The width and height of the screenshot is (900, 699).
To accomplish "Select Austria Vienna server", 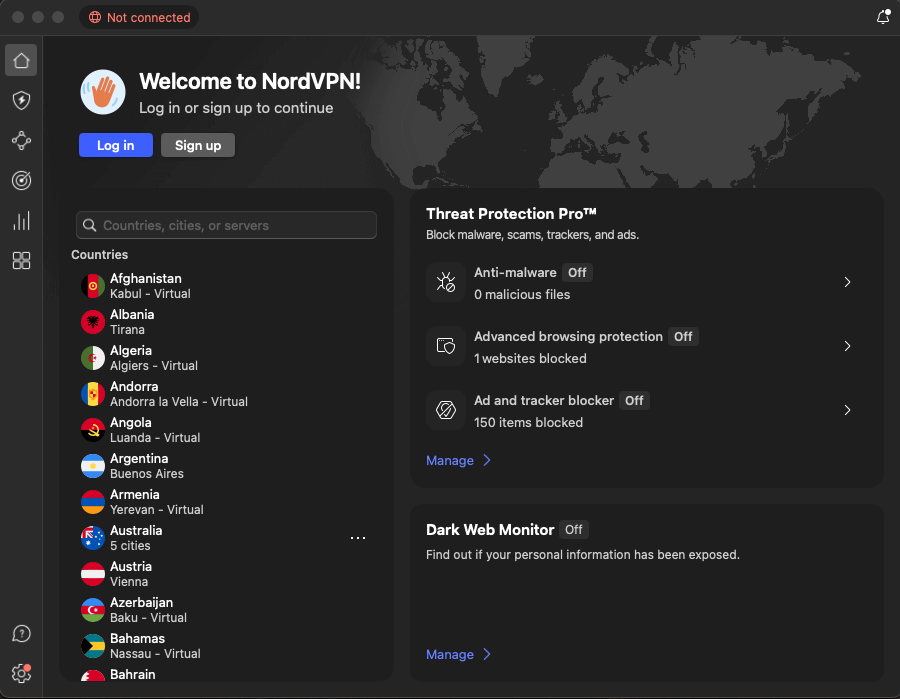I will click(226, 574).
